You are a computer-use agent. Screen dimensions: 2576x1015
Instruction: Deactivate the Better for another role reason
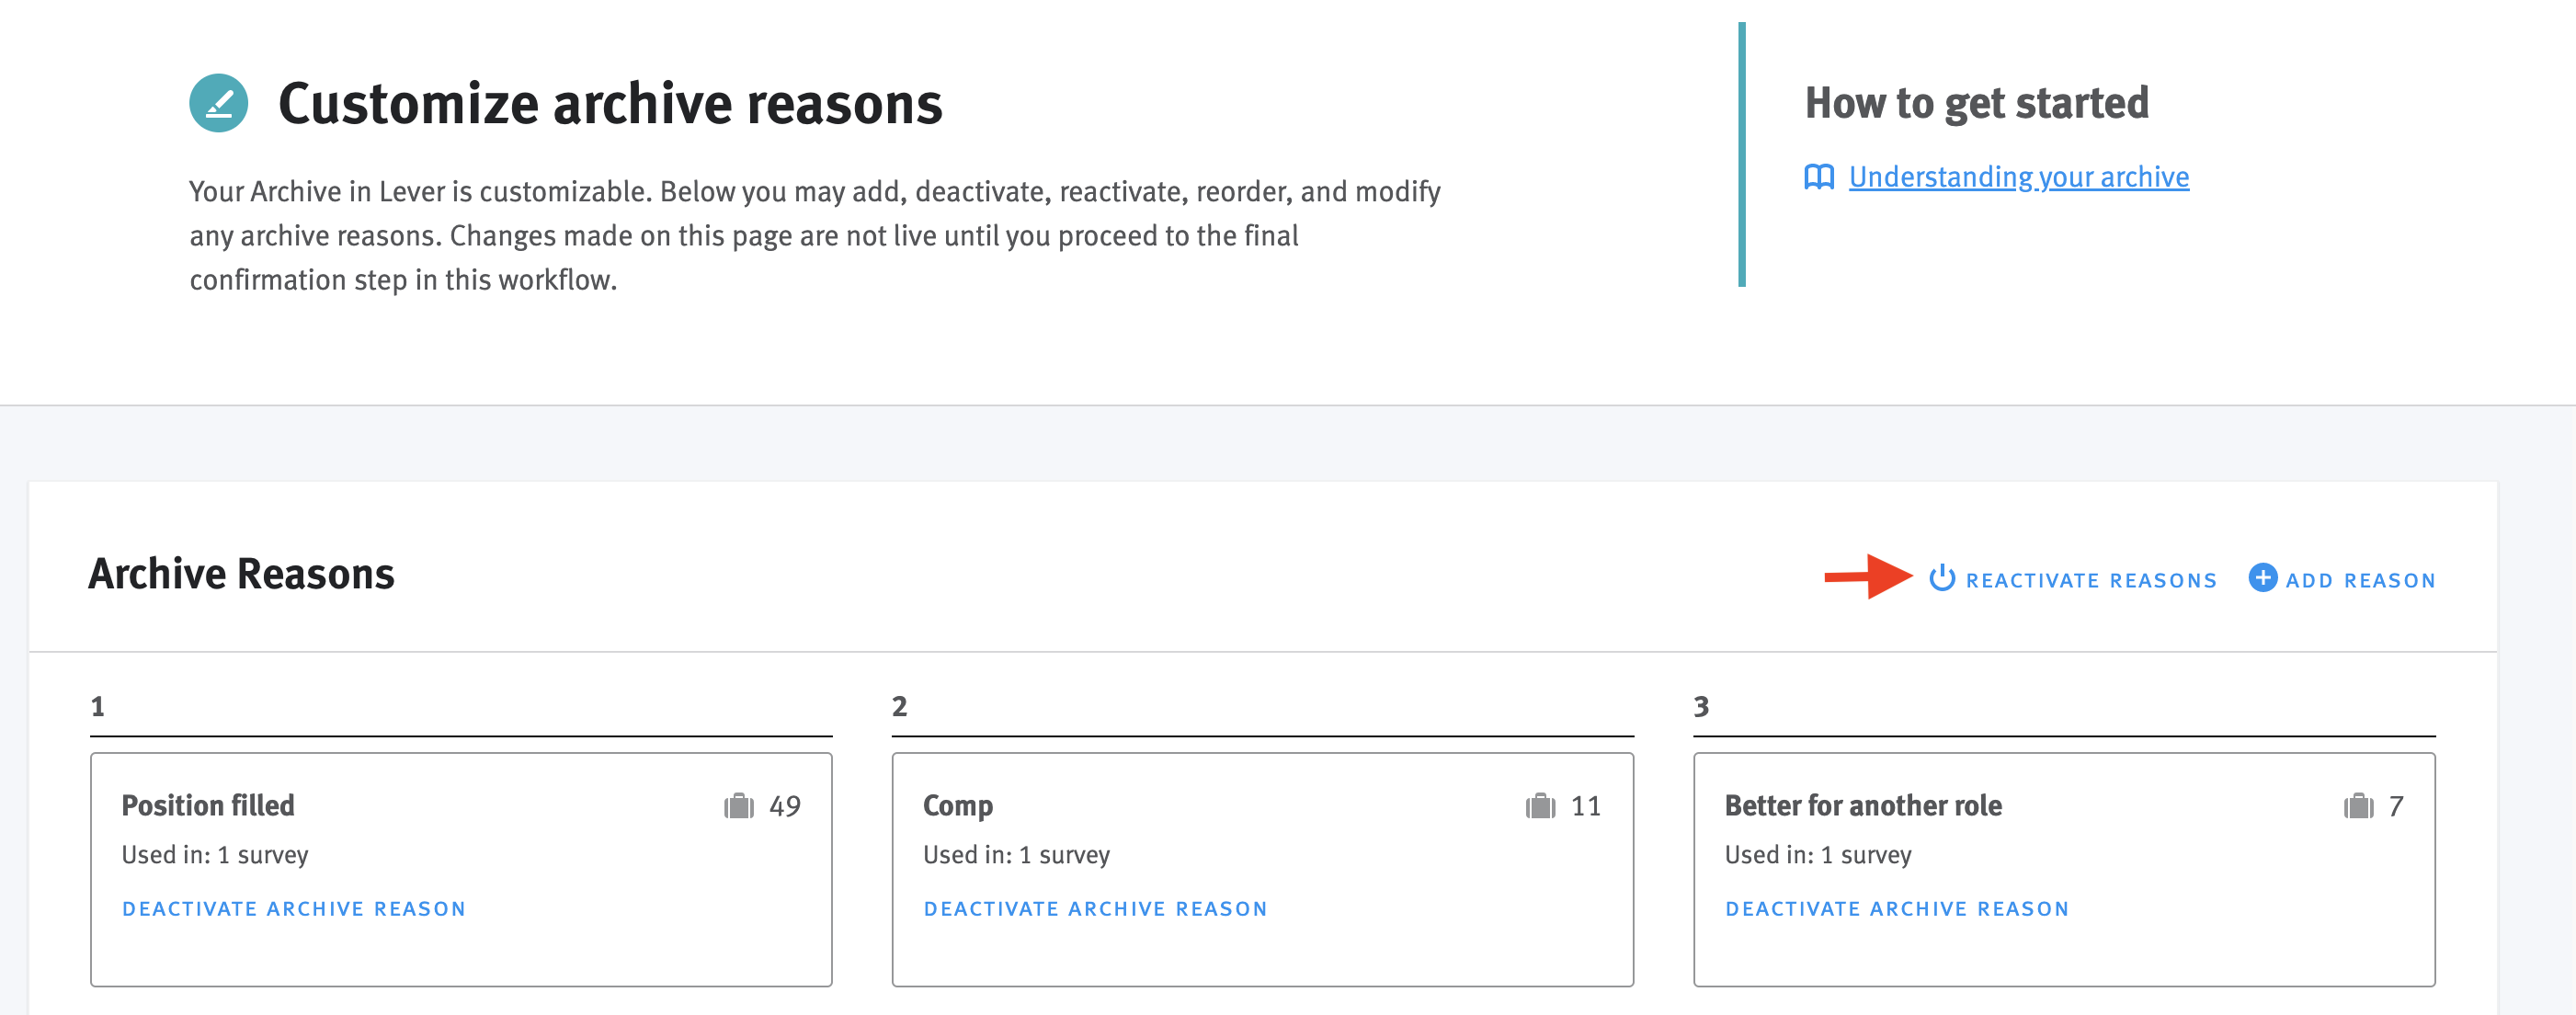(x=1897, y=908)
